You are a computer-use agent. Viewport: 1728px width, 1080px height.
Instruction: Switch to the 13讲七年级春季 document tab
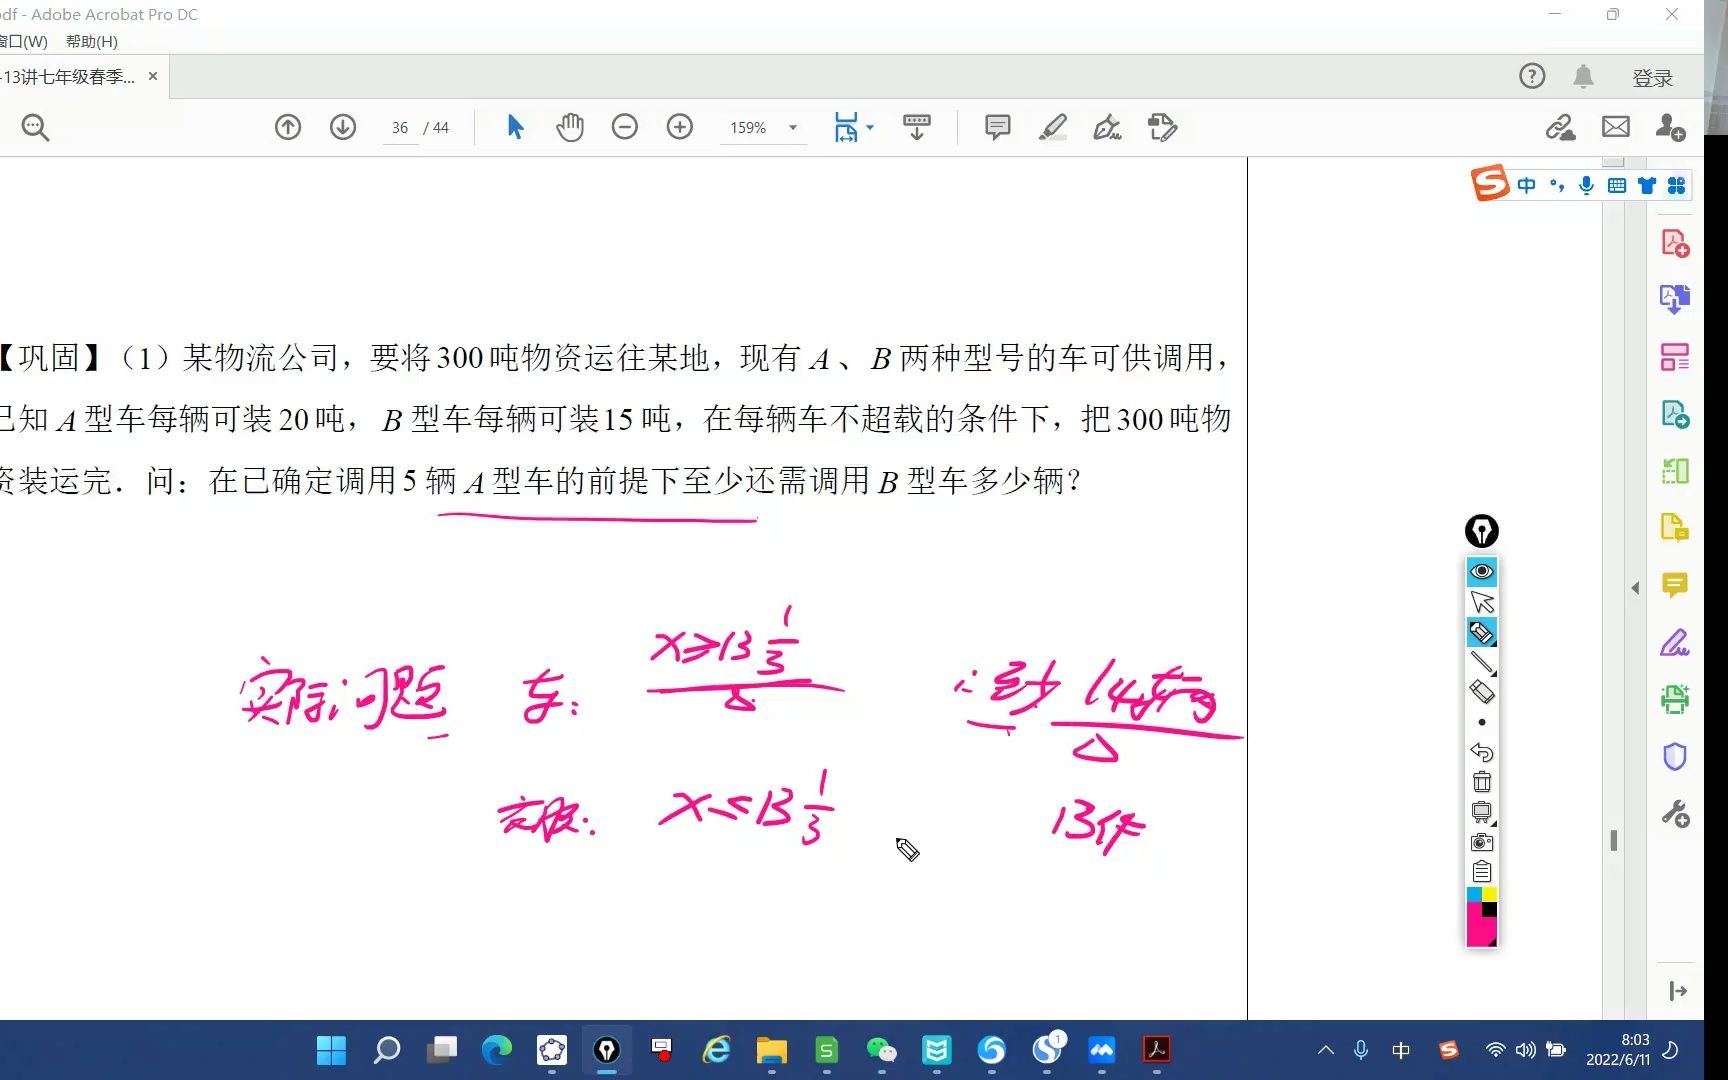70,76
